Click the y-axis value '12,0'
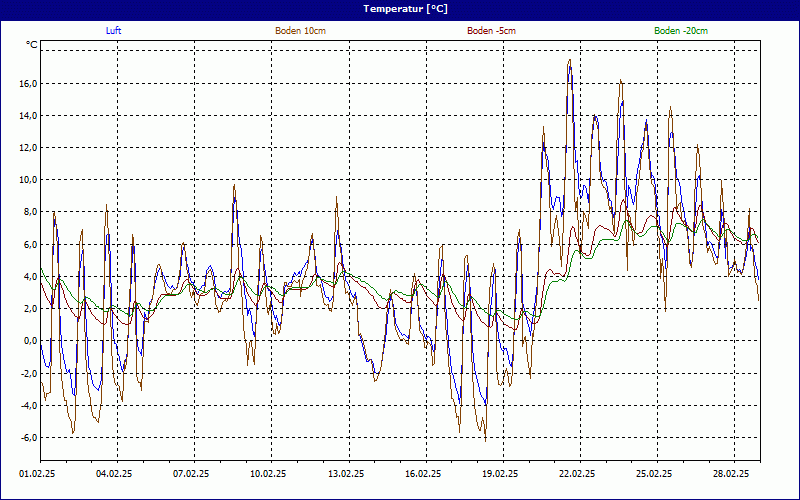This screenshot has height=500, width=800. 29,148
